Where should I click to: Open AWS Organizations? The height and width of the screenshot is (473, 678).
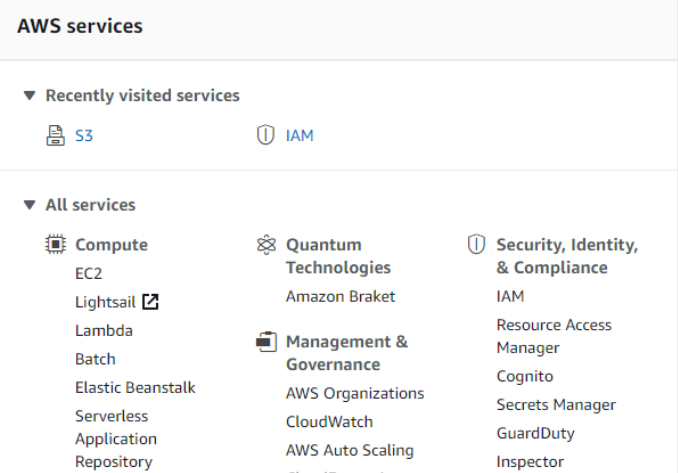tap(355, 393)
